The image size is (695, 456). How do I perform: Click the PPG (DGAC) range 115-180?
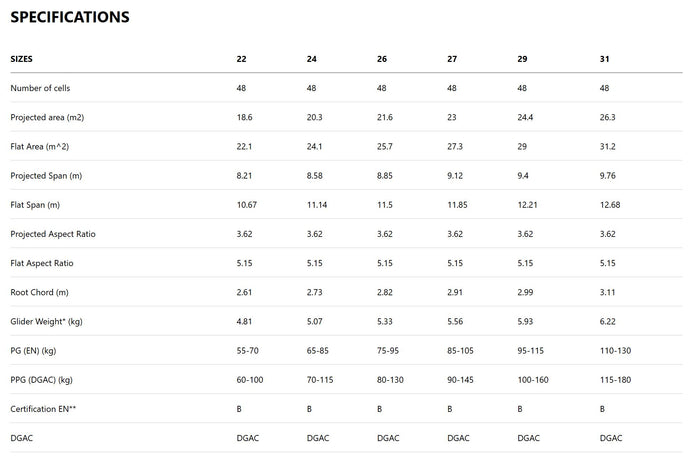pos(615,380)
